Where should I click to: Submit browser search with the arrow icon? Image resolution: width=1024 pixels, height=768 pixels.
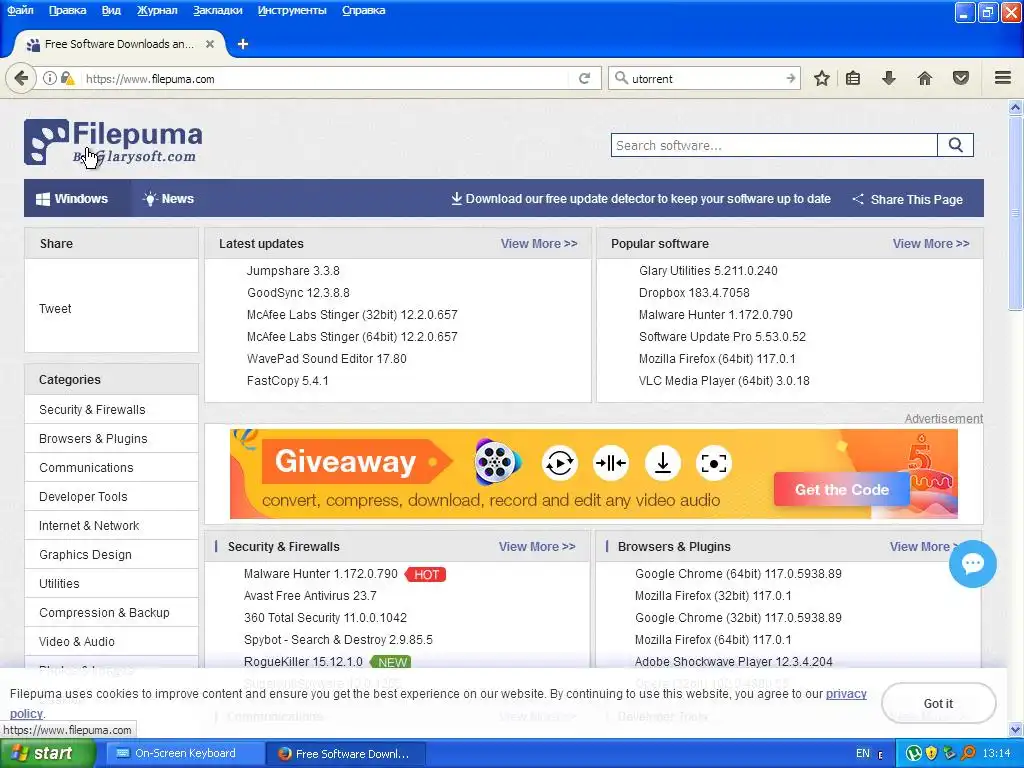tap(791, 78)
